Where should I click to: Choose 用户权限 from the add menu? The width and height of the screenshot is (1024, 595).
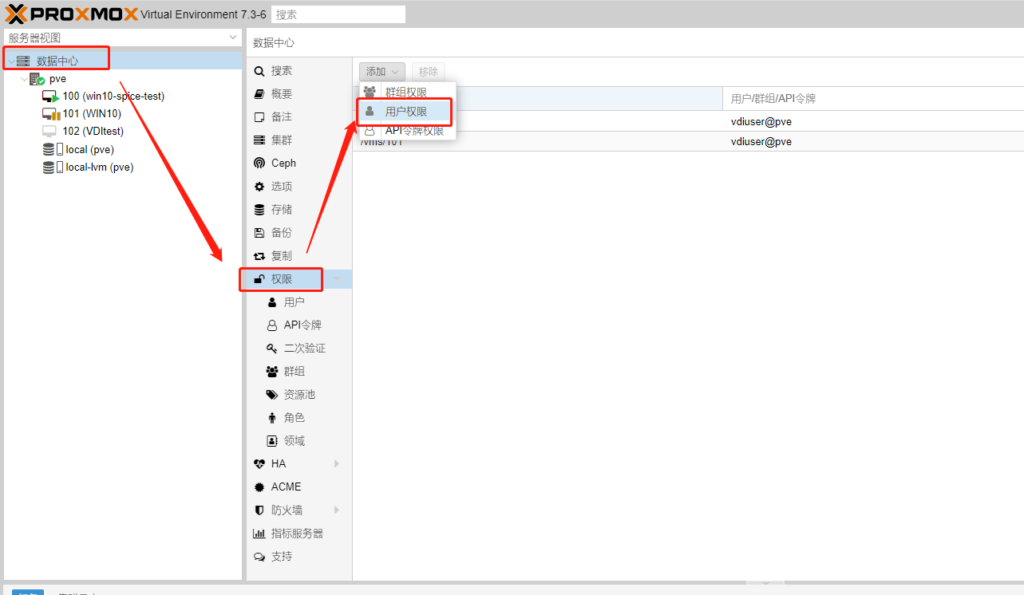point(405,112)
